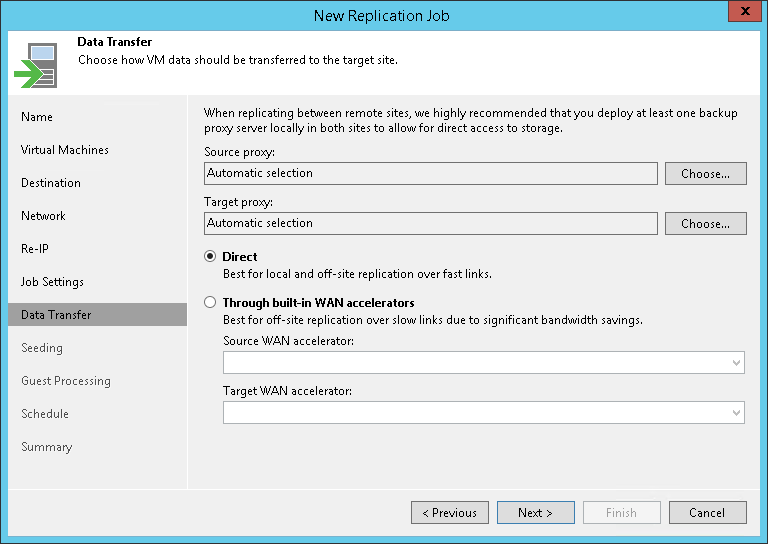The width and height of the screenshot is (768, 544).
Task: Select the Data Transfer step
Action: [x=56, y=315]
